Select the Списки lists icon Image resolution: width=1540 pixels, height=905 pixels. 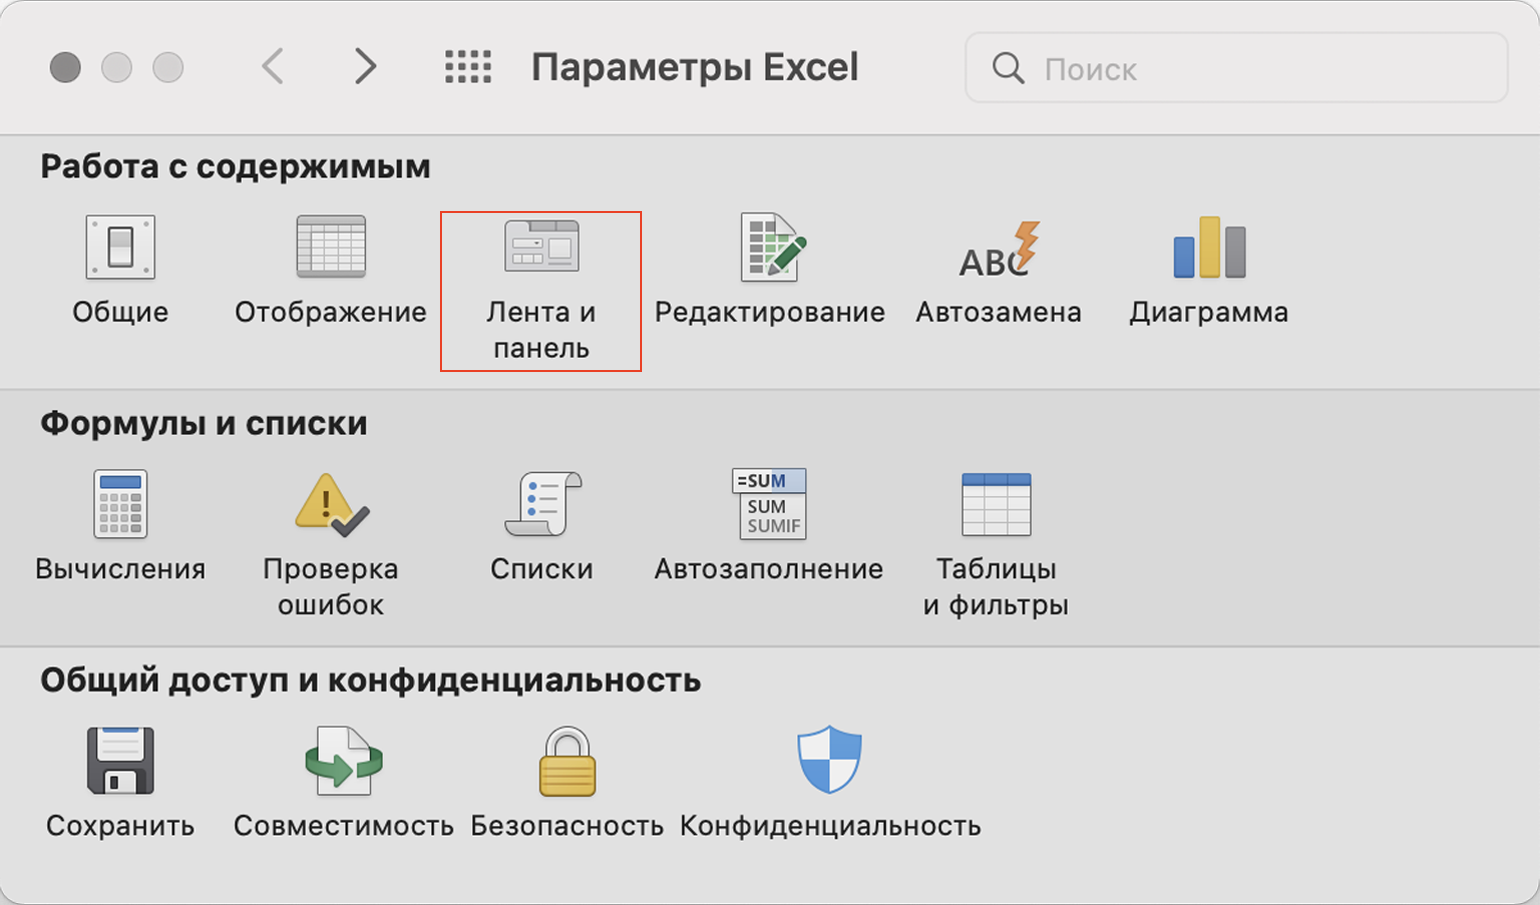click(542, 505)
